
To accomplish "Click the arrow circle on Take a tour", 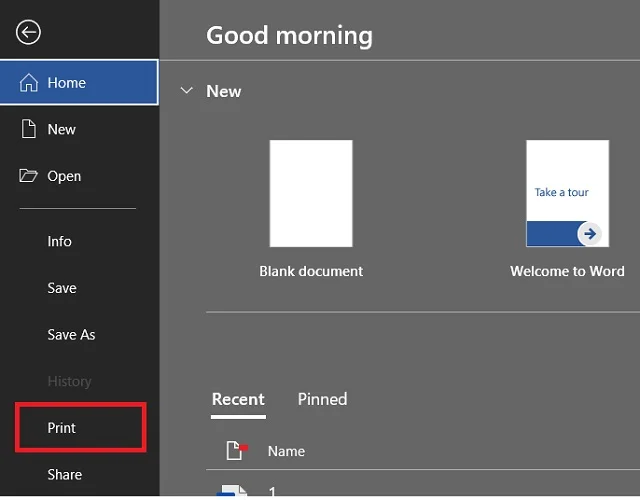I will (x=589, y=234).
